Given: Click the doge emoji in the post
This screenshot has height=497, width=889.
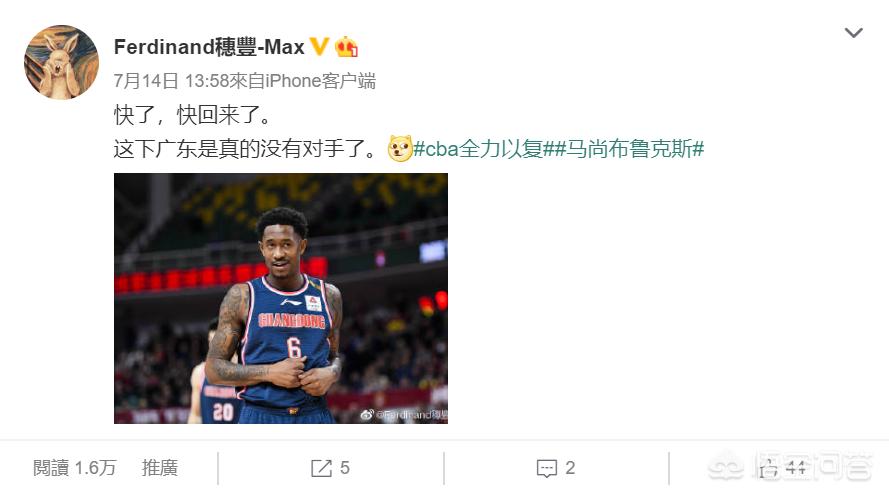Looking at the screenshot, I should pyautogui.click(x=400, y=149).
